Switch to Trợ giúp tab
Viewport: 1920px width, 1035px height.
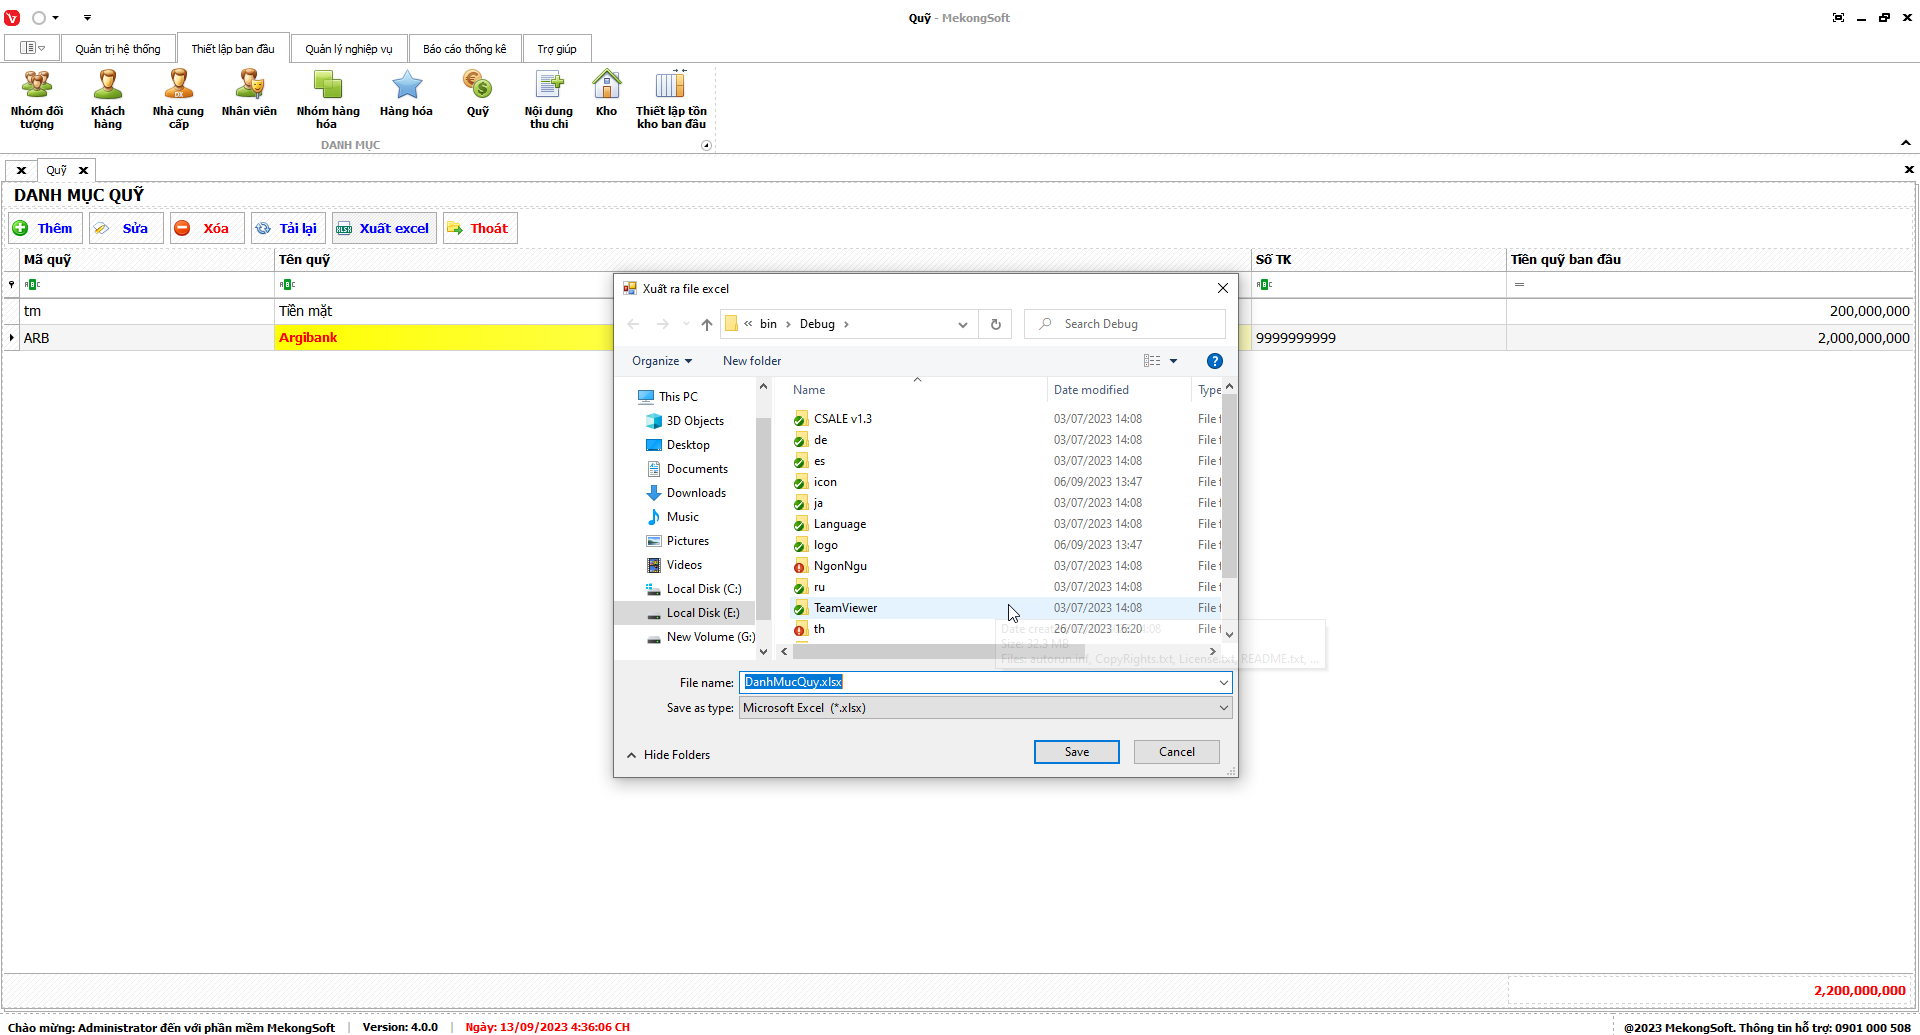(x=557, y=49)
